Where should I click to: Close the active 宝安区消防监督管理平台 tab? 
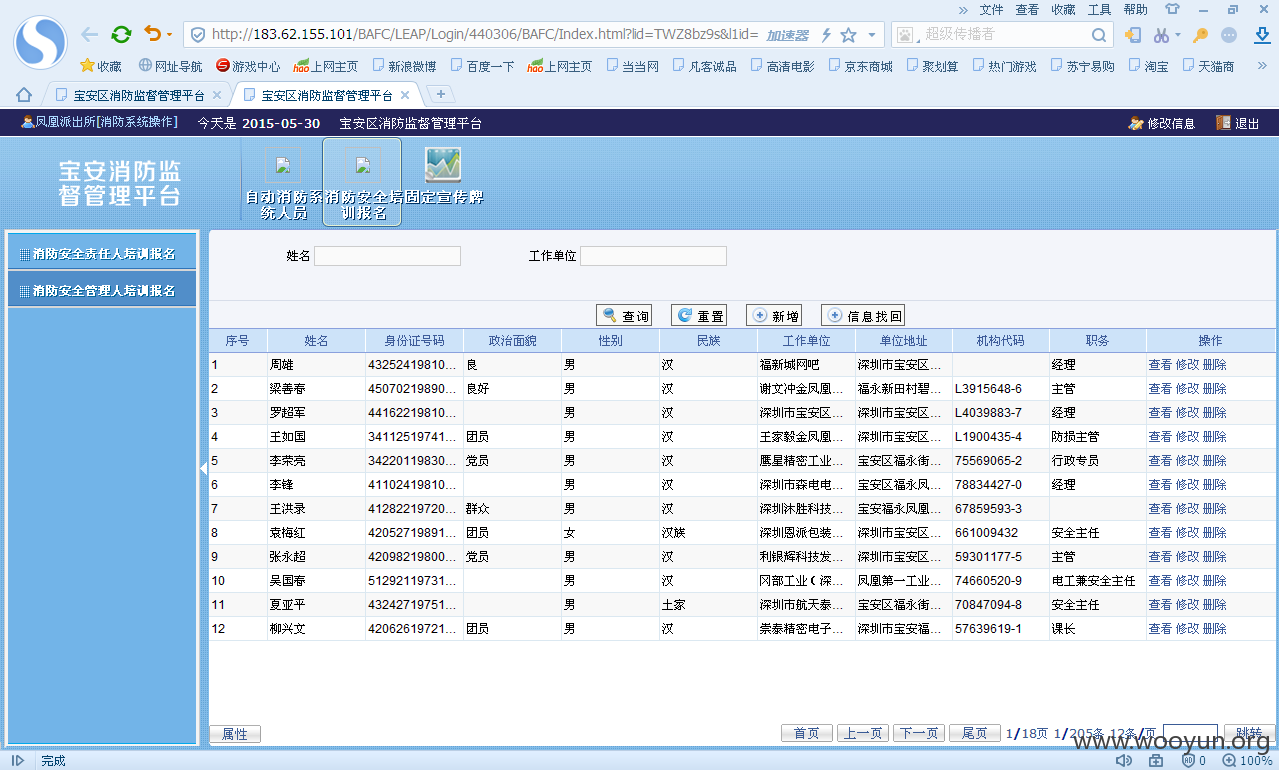click(405, 96)
